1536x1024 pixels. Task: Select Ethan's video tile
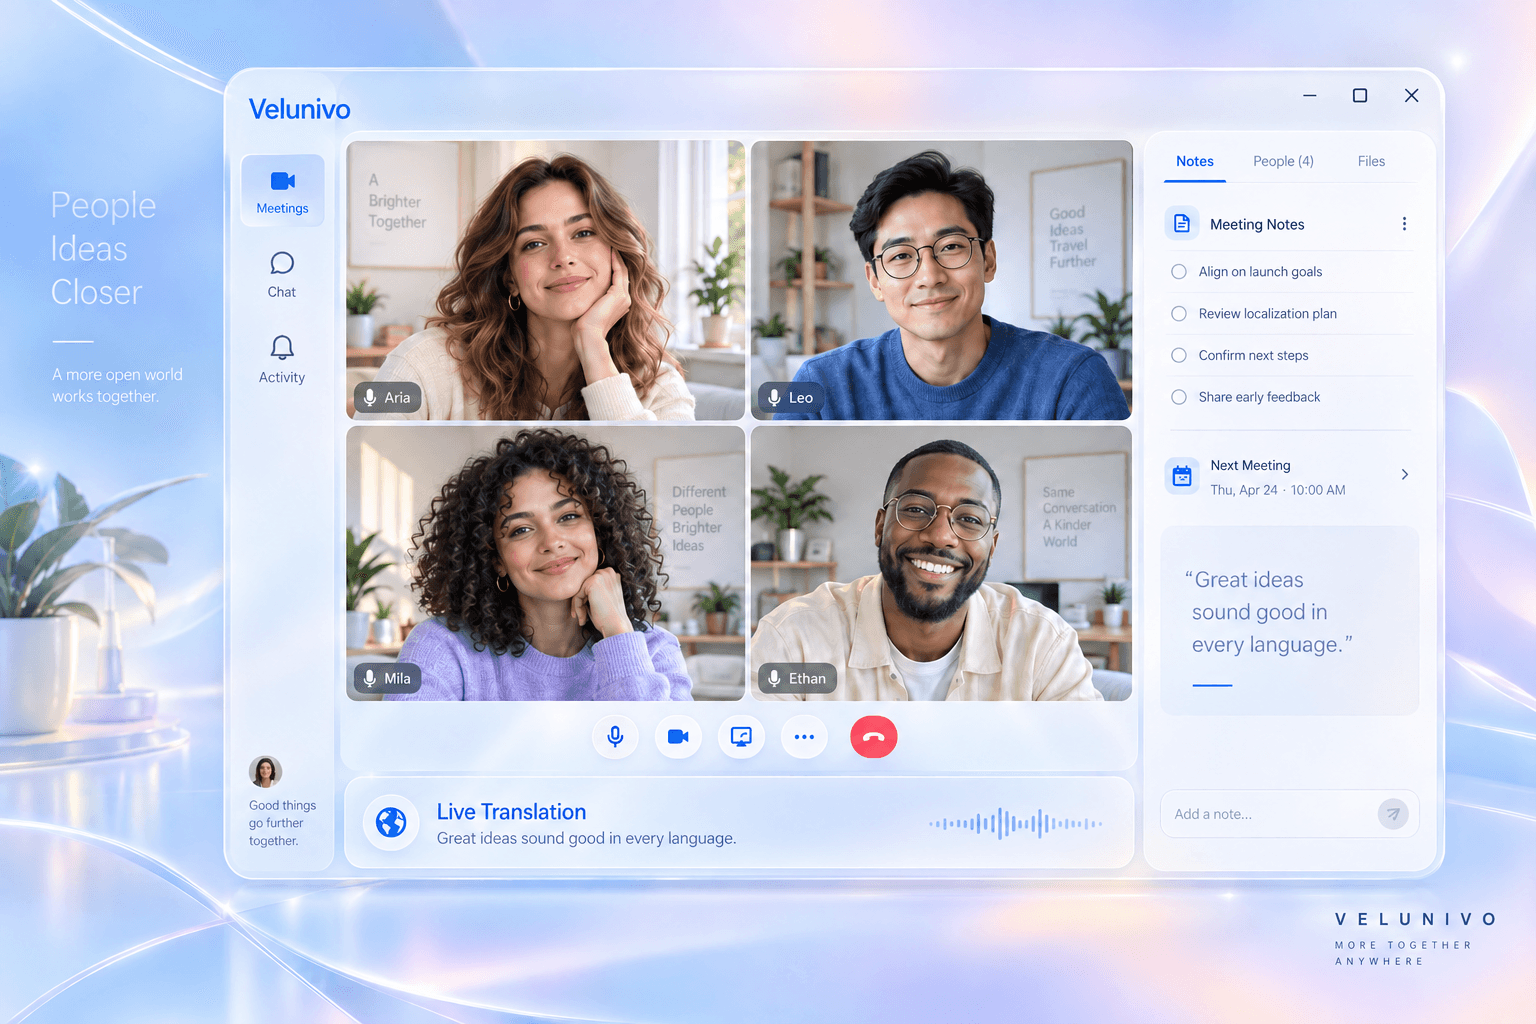tap(941, 563)
